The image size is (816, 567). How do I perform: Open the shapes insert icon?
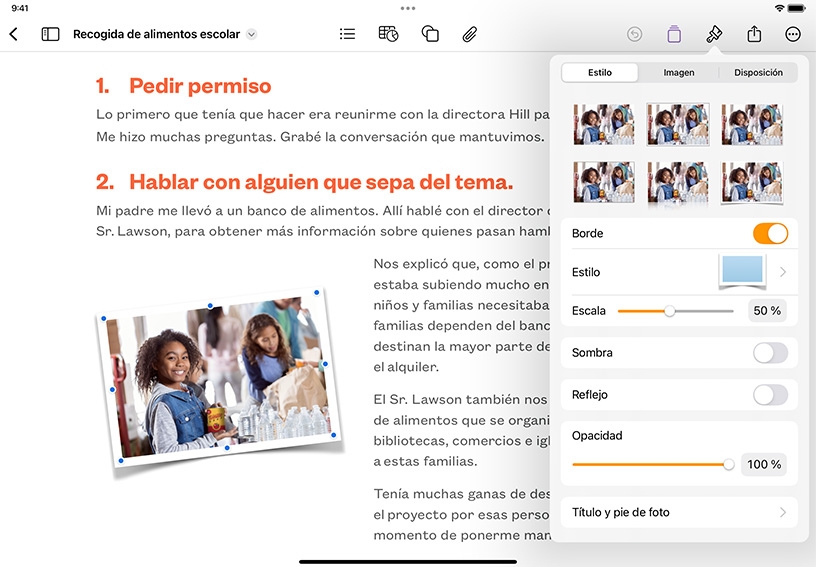(x=430, y=34)
